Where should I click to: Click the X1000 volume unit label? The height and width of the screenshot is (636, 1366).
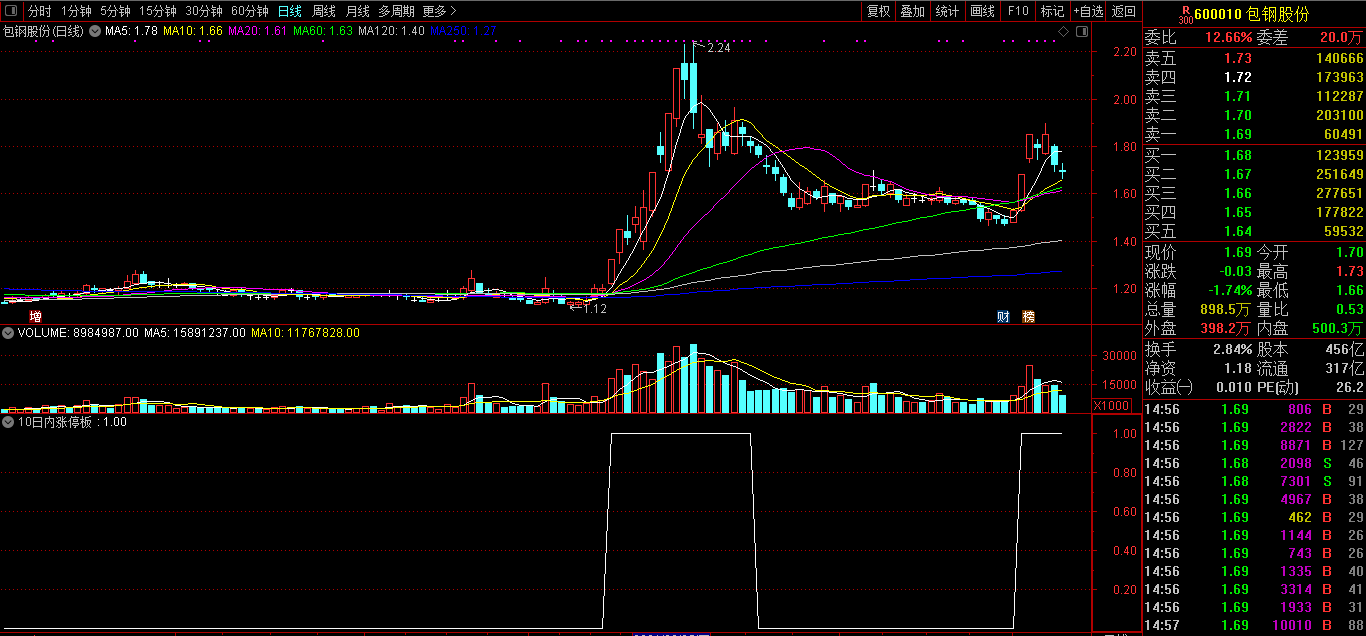click(1110, 405)
